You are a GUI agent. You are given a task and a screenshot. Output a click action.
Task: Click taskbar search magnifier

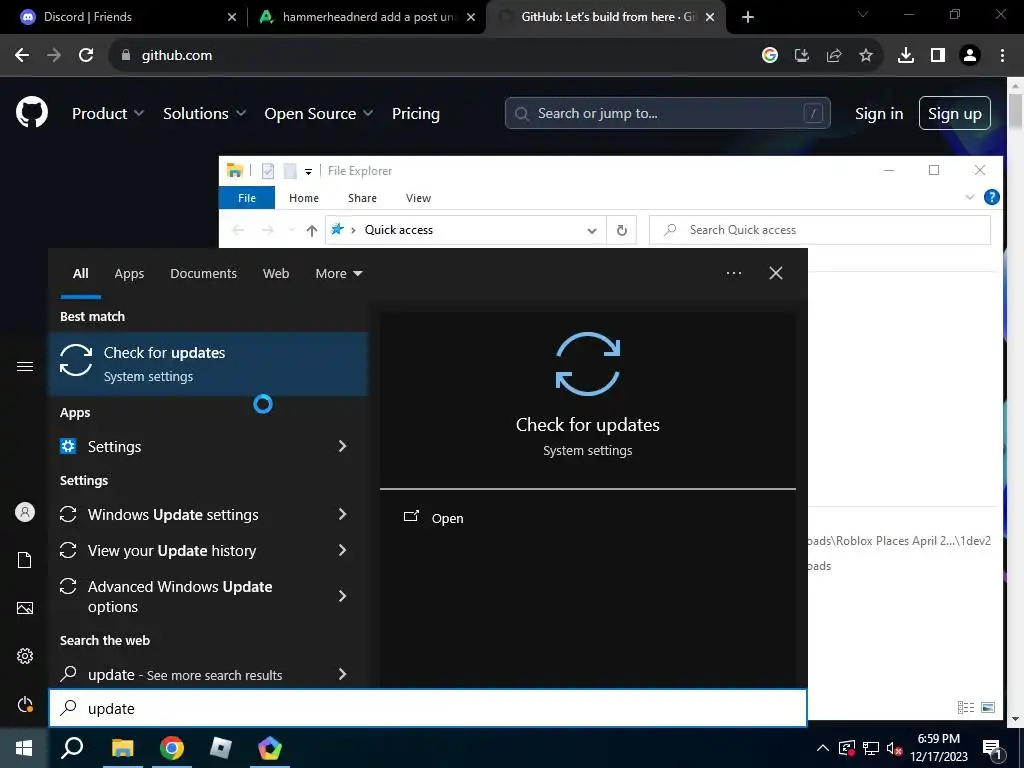pos(72,748)
